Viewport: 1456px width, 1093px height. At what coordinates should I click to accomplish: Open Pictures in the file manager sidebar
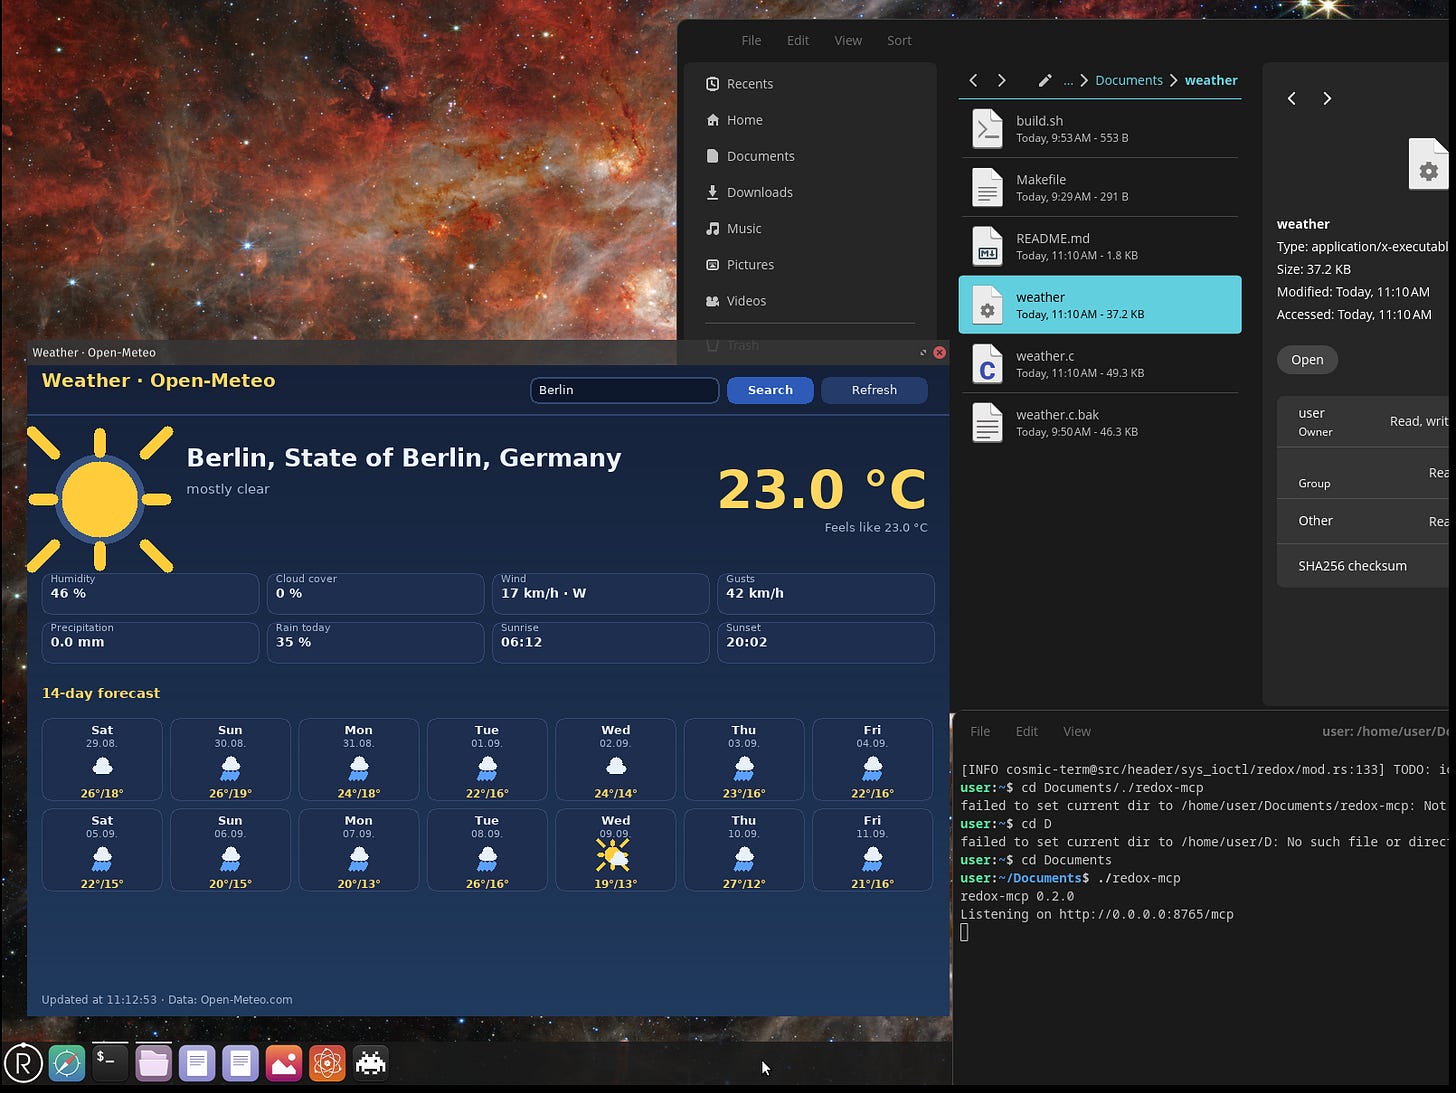(810, 264)
